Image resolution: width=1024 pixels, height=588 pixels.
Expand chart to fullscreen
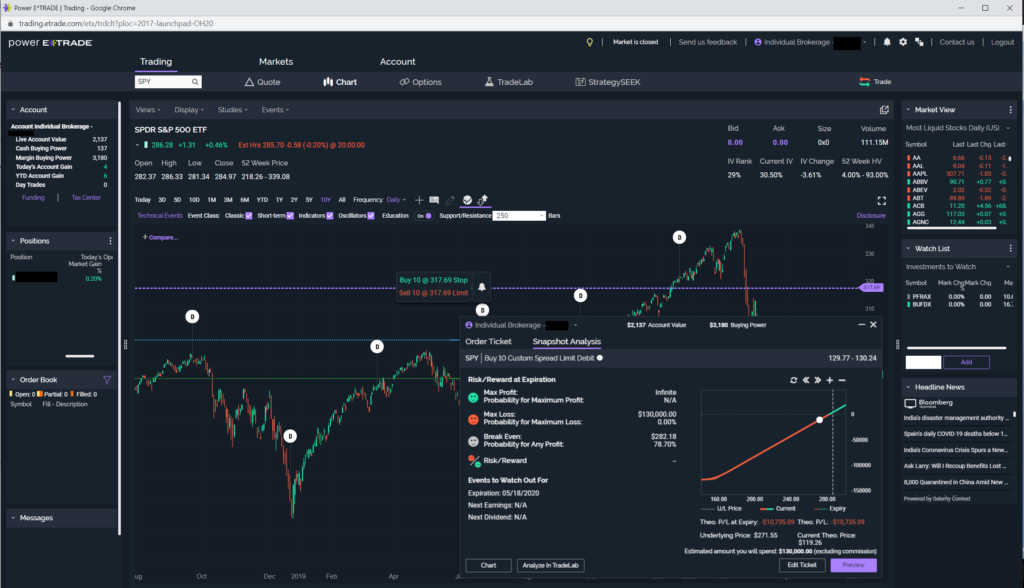click(x=882, y=201)
